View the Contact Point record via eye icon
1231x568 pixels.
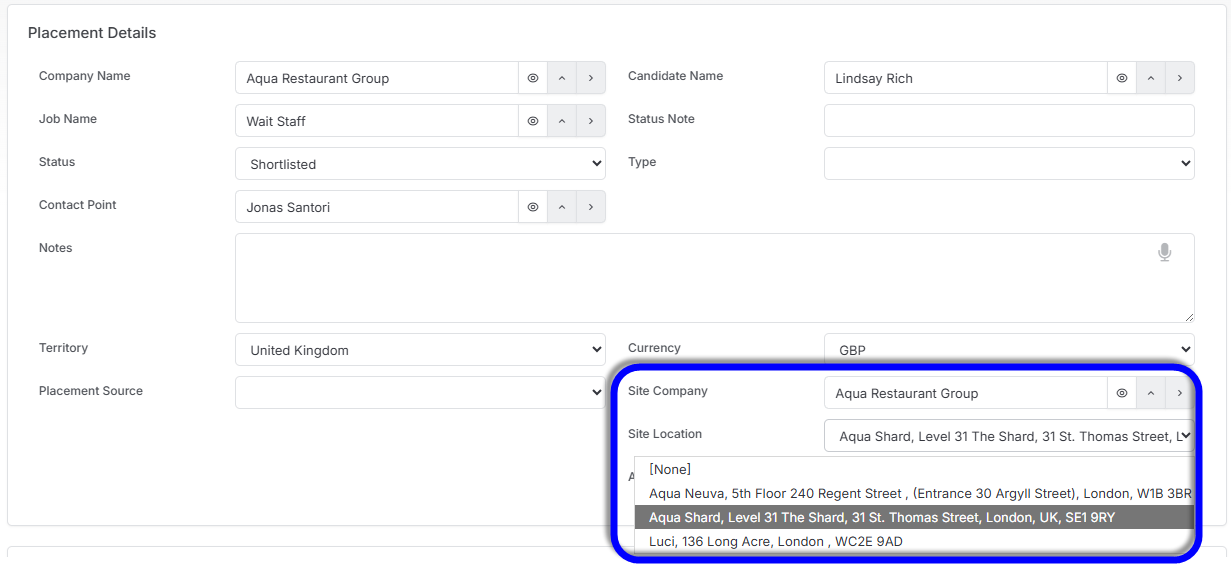pos(533,207)
